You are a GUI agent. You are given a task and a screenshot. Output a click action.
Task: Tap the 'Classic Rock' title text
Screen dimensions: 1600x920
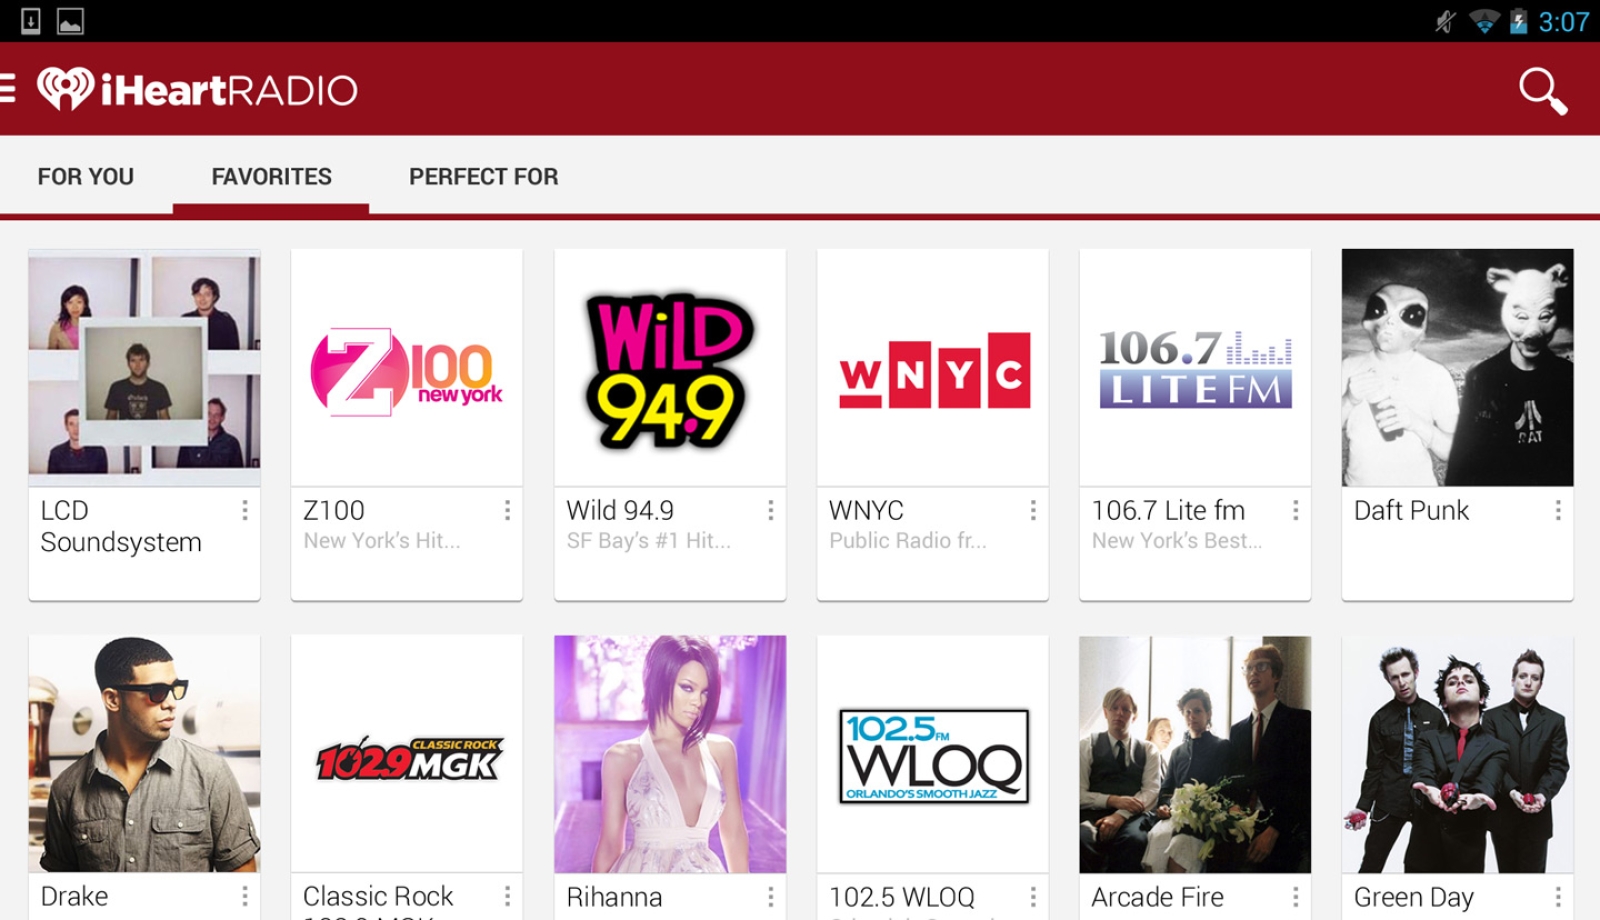378,897
